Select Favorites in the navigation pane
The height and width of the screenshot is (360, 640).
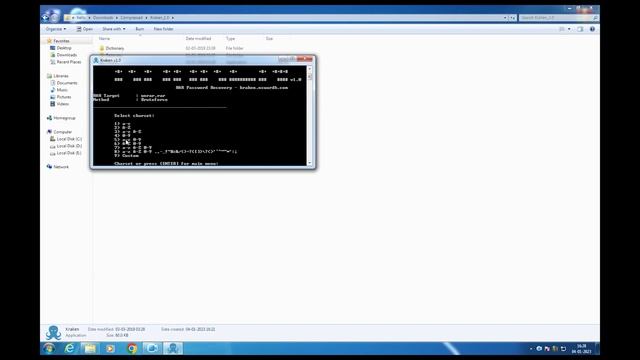(61, 41)
